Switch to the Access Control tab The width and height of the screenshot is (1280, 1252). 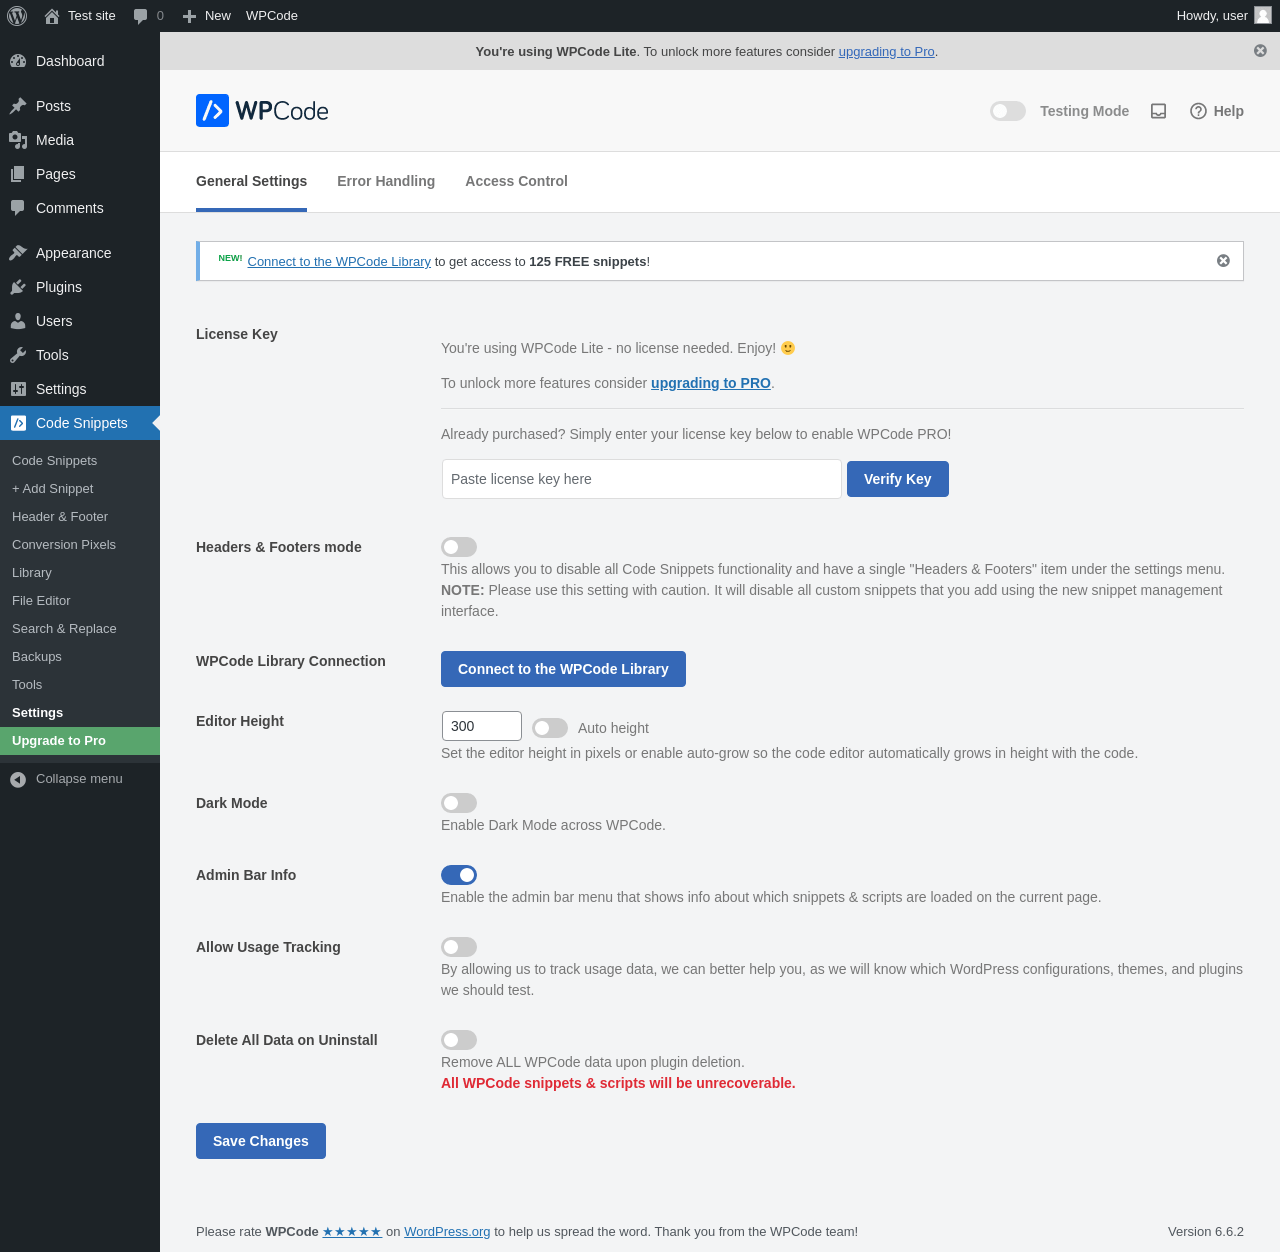click(x=516, y=181)
